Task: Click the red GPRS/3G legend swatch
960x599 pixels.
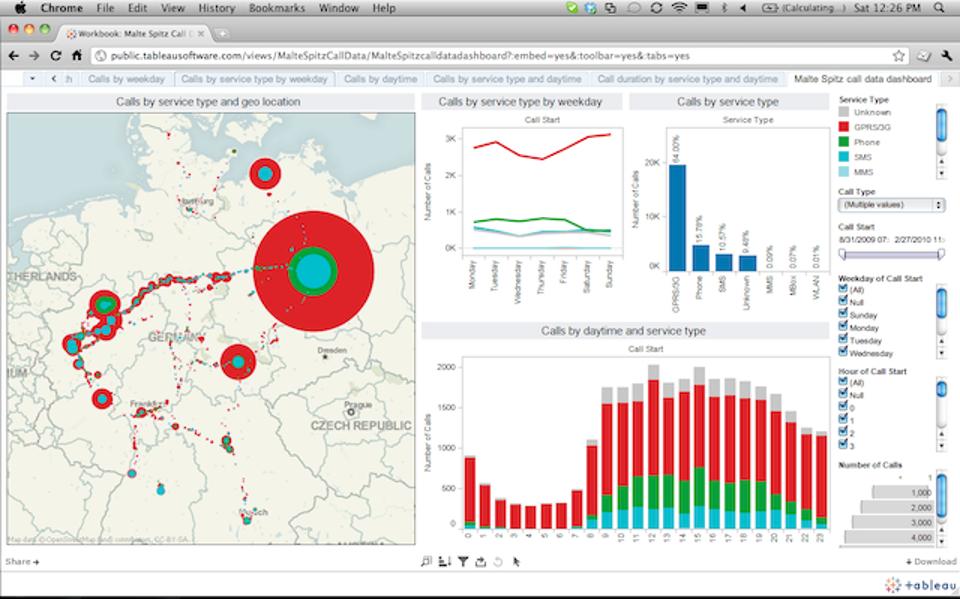Action: (x=844, y=127)
